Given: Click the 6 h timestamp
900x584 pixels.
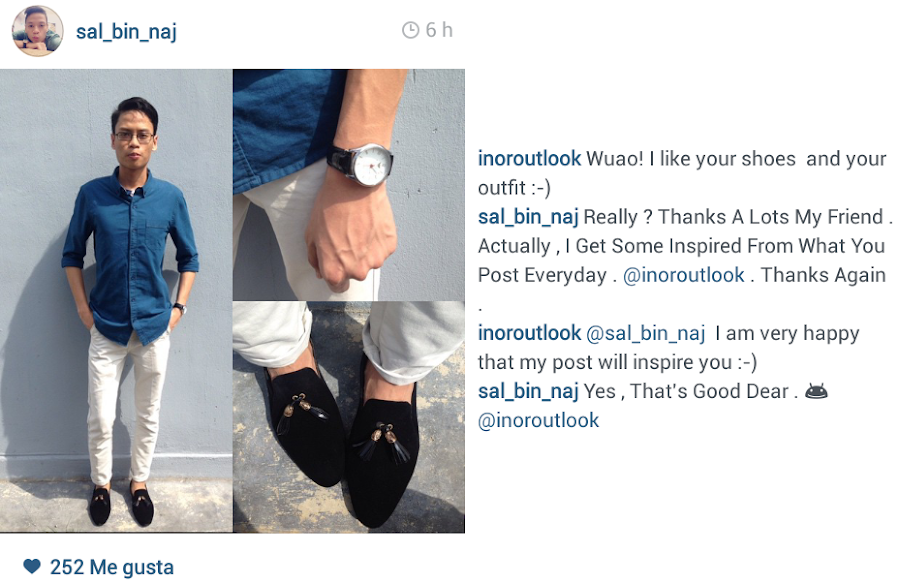Looking at the screenshot, I should [x=439, y=30].
